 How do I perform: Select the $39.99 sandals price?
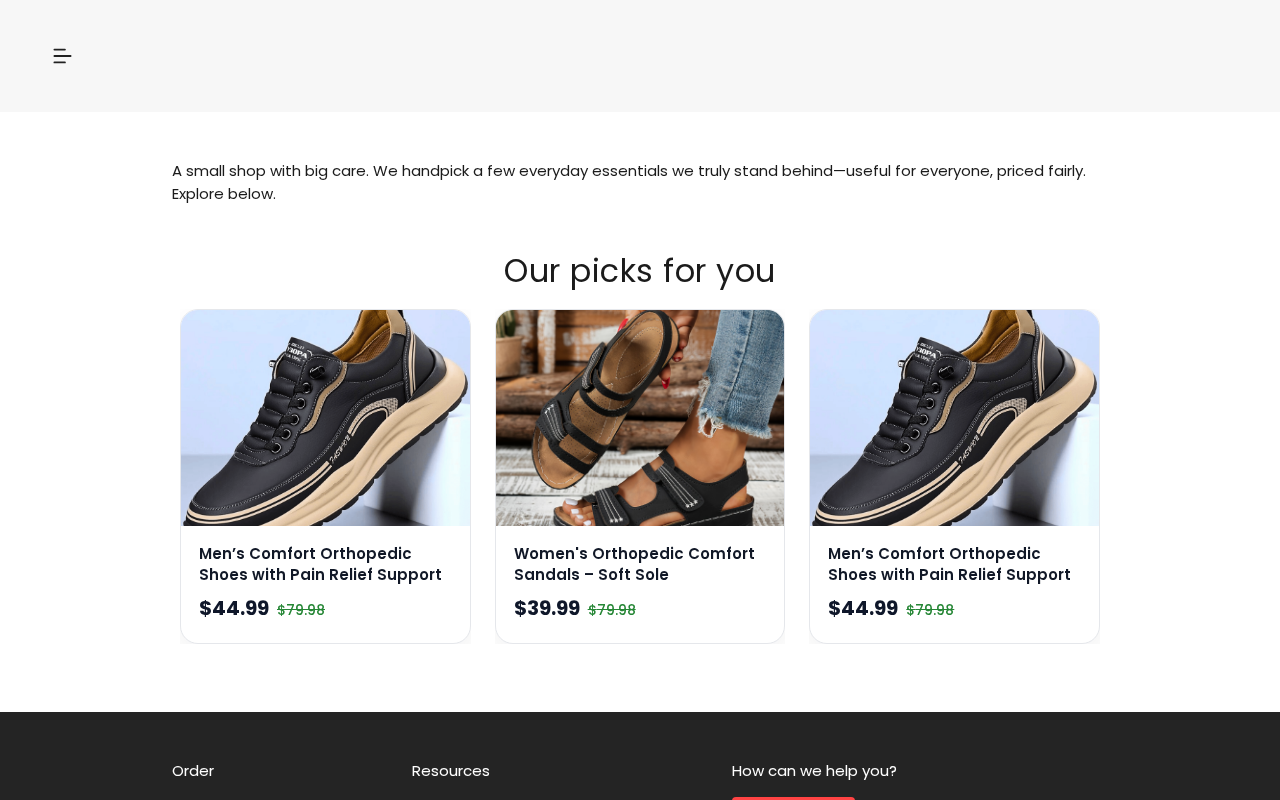point(547,608)
